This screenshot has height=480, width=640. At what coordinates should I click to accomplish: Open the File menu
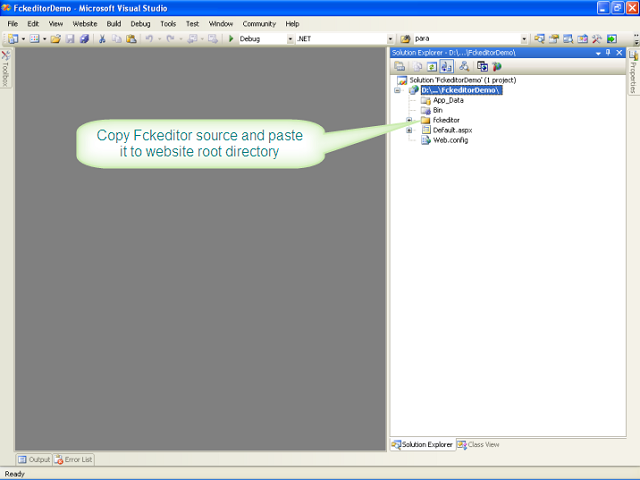coord(13,24)
